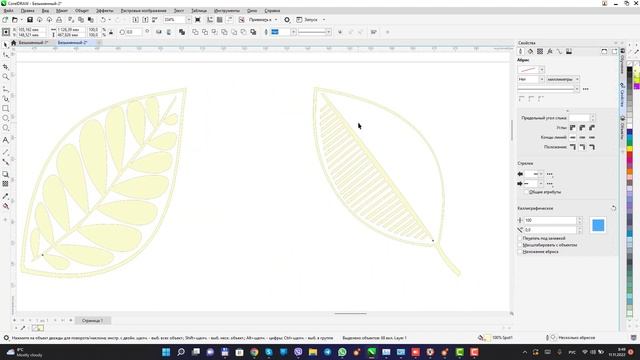Check Печатать под заливкой option

click(x=520, y=238)
